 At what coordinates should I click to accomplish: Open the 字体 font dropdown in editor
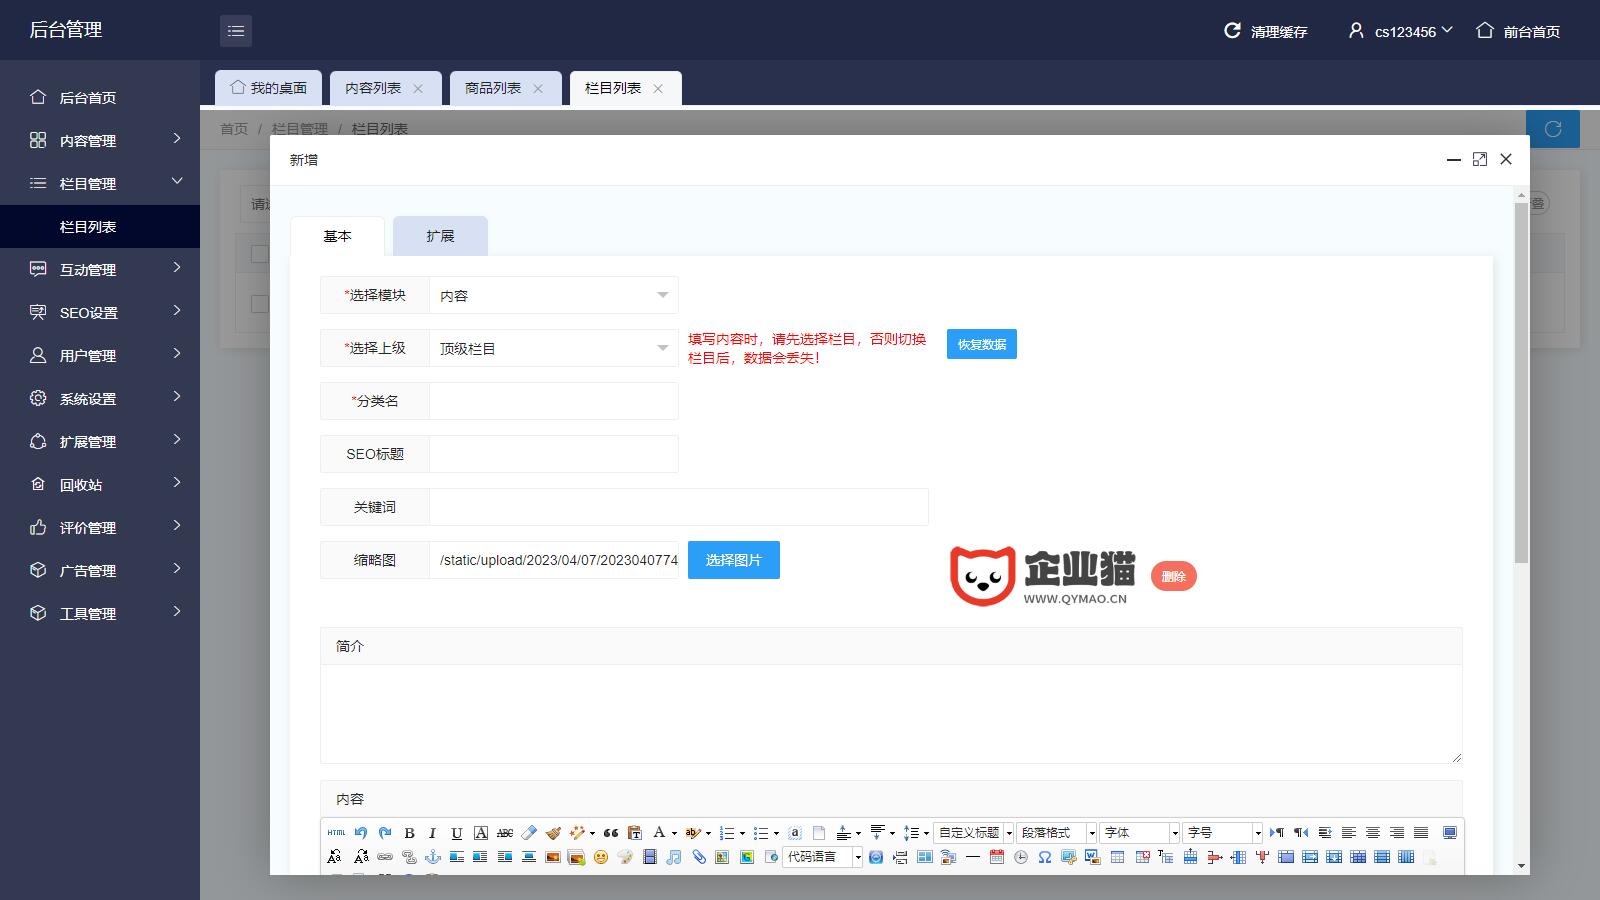[x=1140, y=832]
